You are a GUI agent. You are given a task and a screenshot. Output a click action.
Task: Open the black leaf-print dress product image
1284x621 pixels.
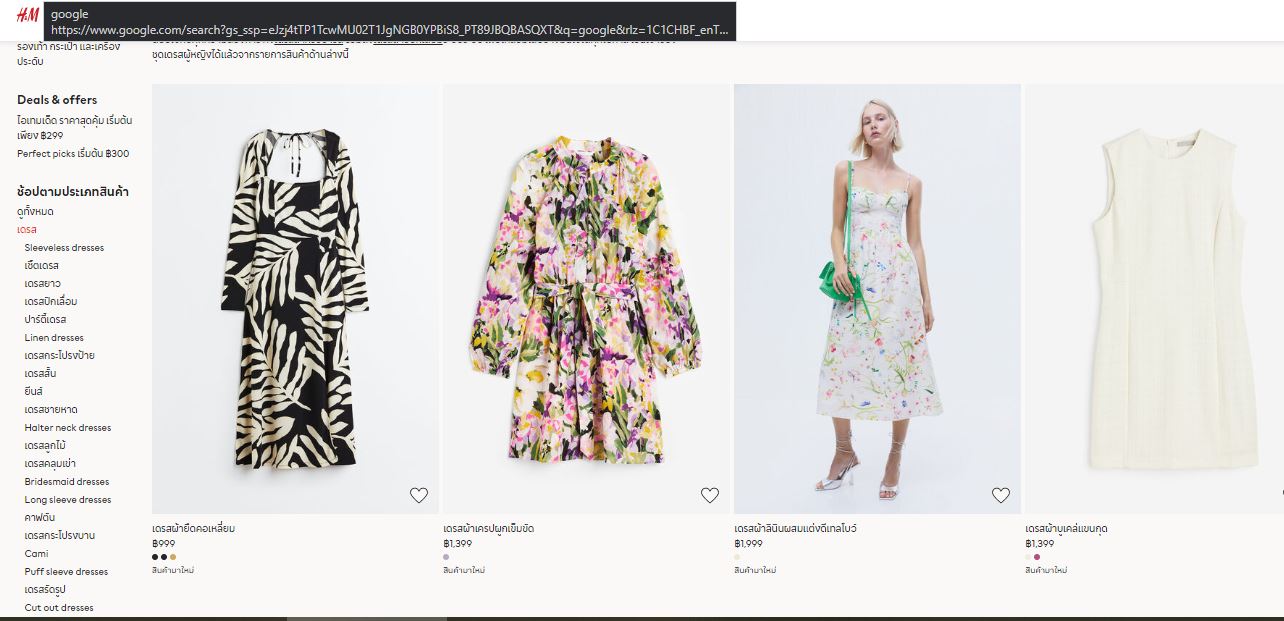(295, 298)
